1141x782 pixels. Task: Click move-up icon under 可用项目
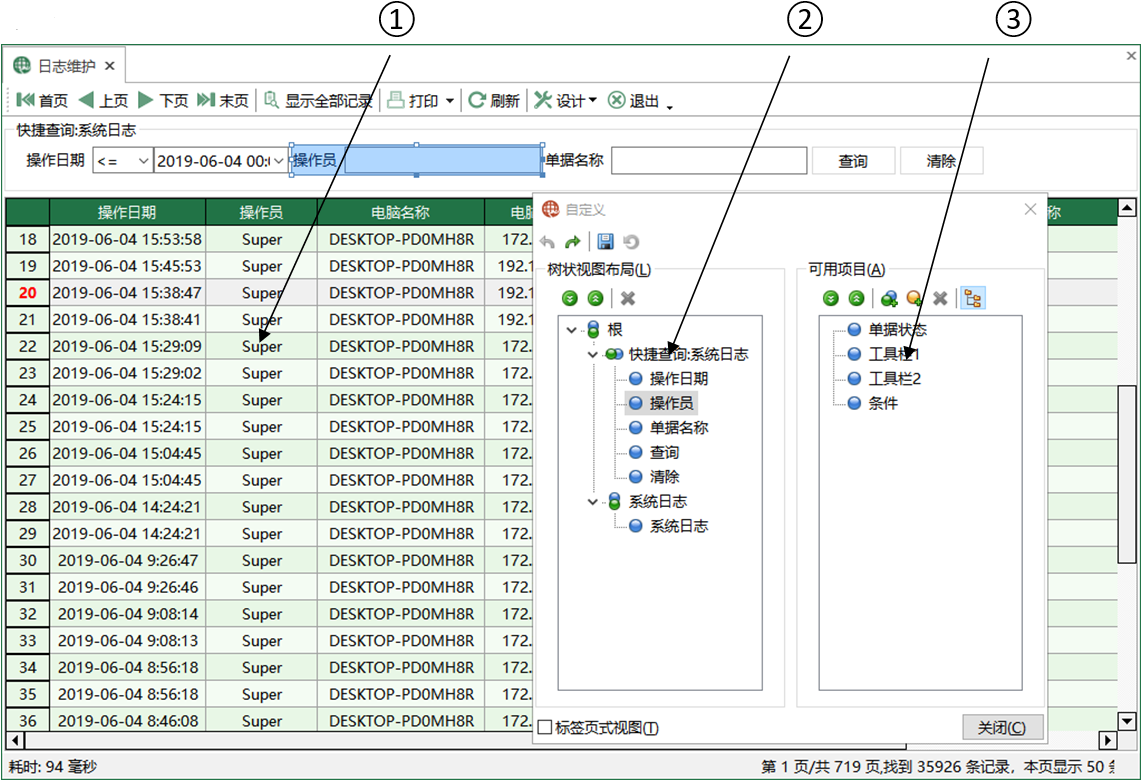tap(856, 298)
